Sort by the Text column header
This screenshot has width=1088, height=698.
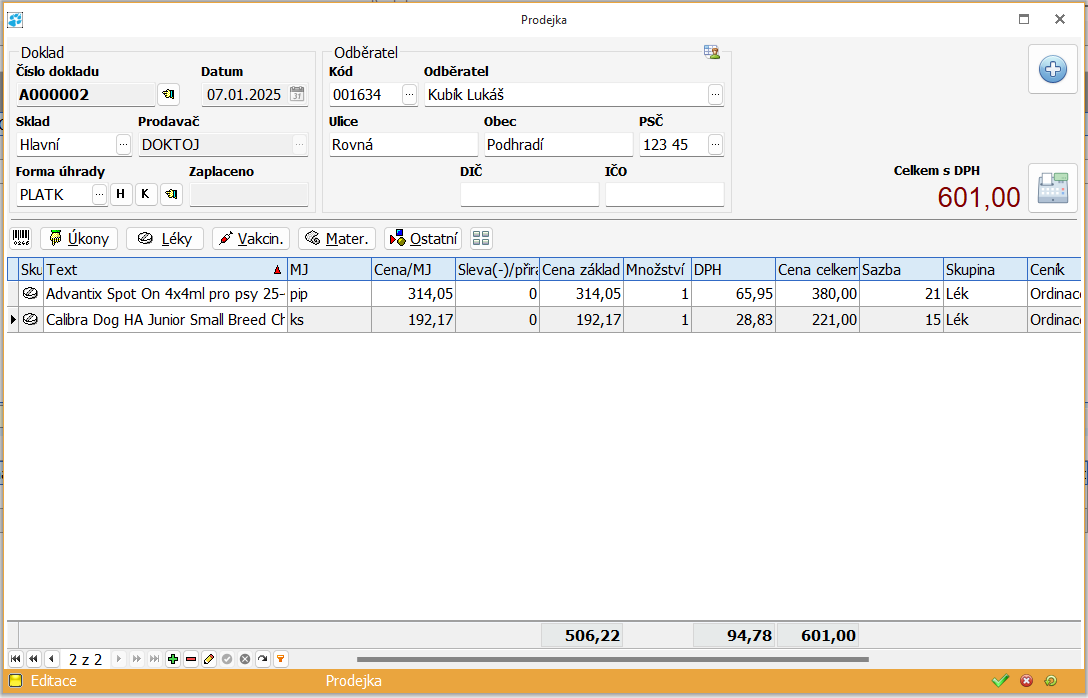click(166, 270)
